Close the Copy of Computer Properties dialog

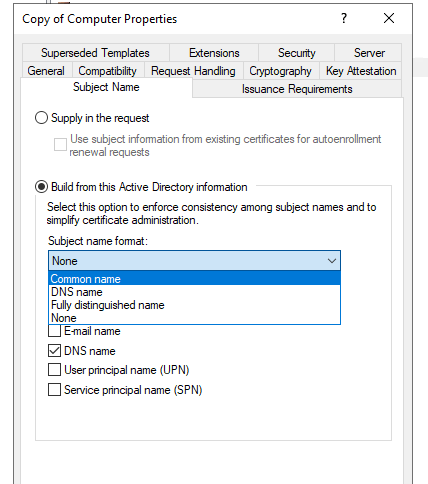coord(389,18)
